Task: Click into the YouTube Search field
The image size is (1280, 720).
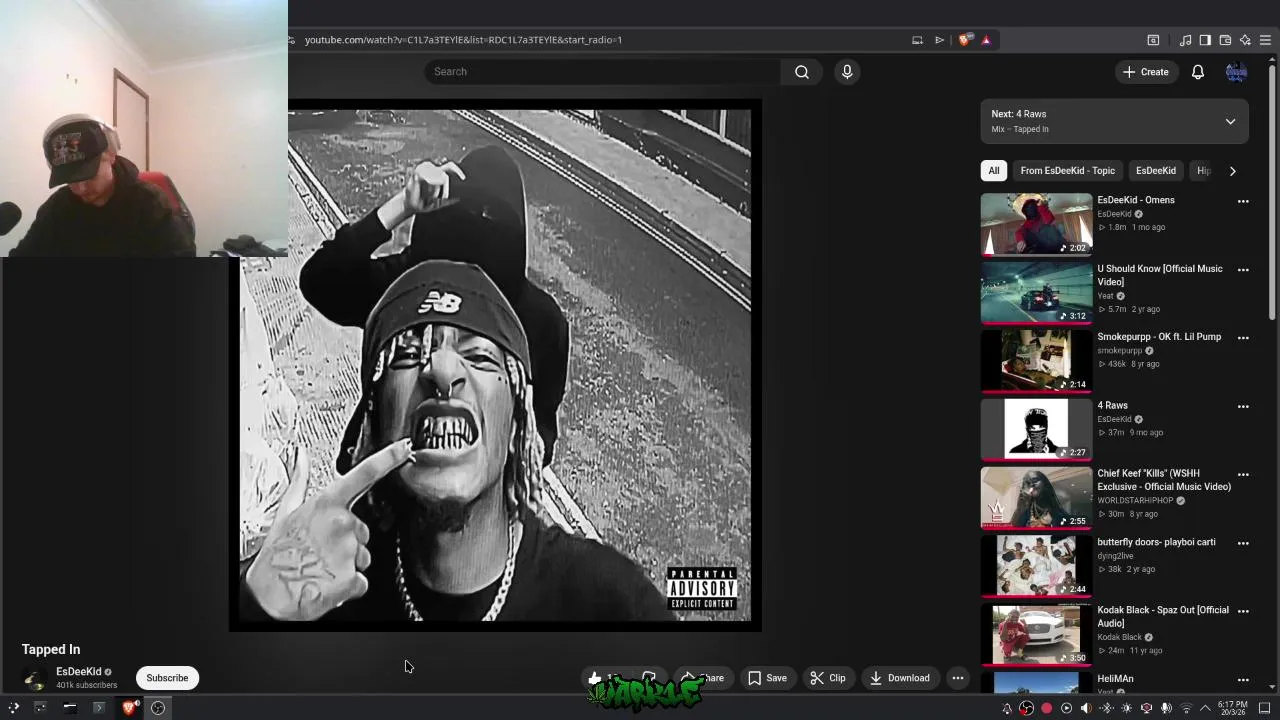Action: point(602,72)
